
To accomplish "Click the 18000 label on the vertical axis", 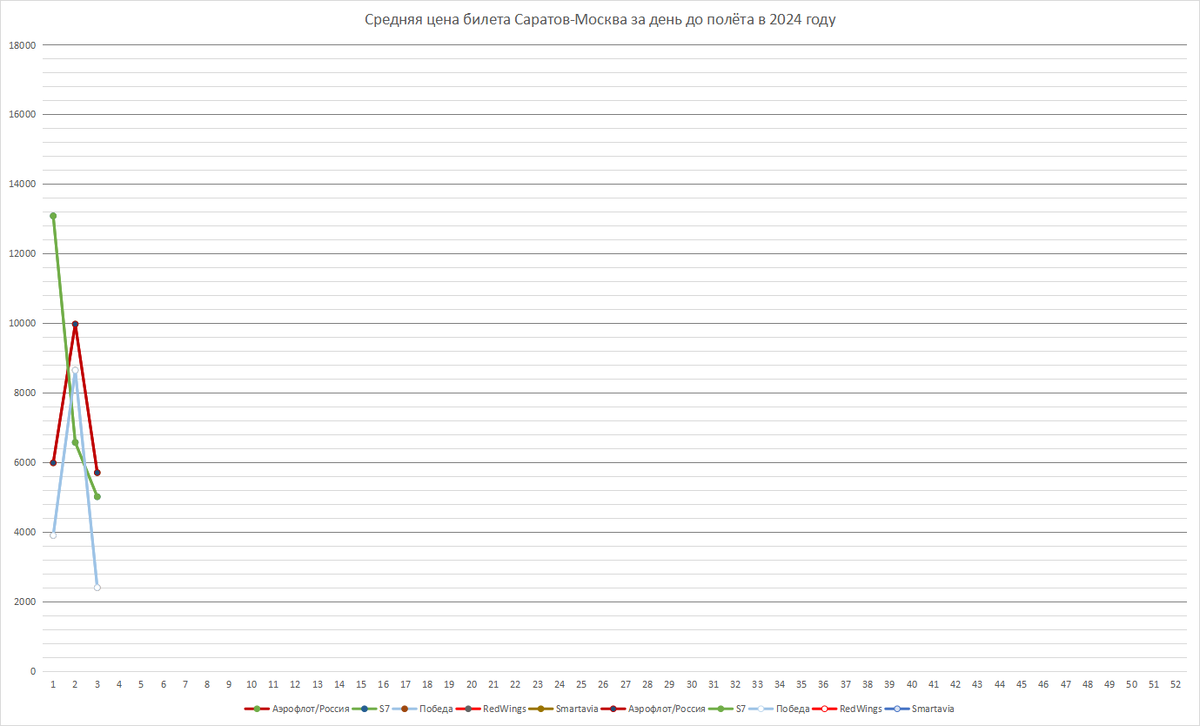I will tap(21, 45).
